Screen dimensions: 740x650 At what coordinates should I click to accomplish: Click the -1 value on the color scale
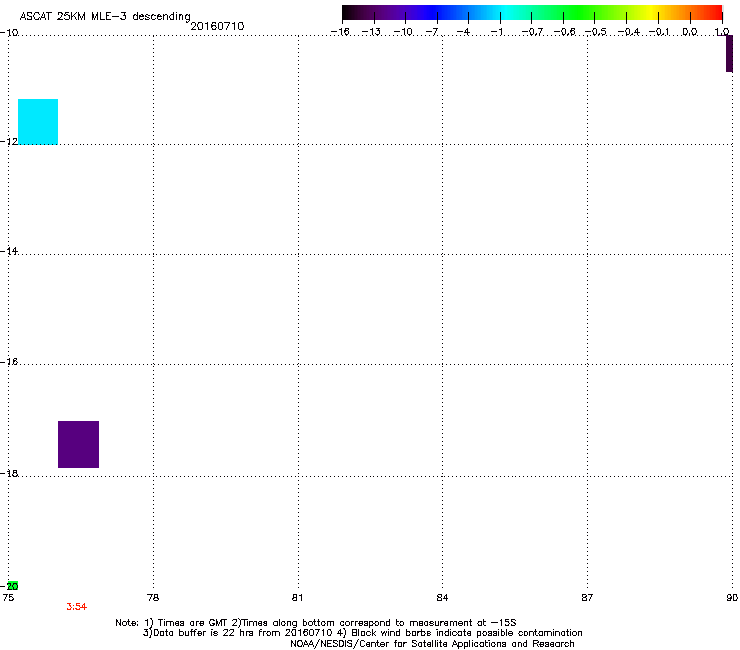coord(496,32)
